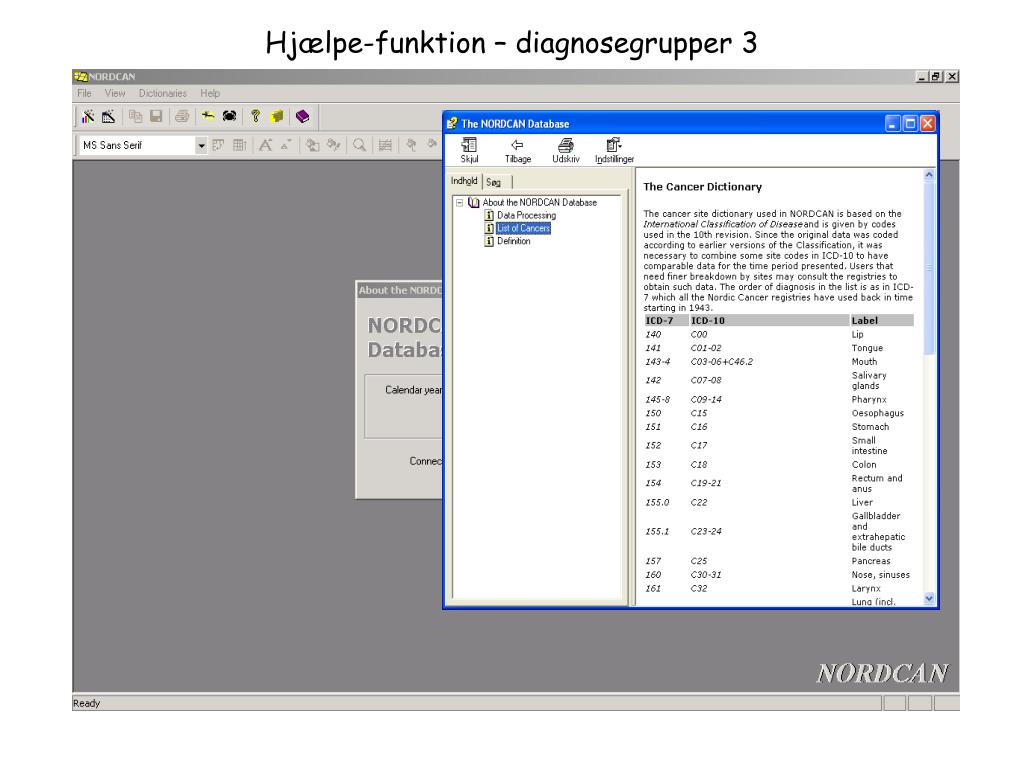Image resolution: width=1024 pixels, height=768 pixels.
Task: Click the help content scrollbar down arrow
Action: coord(929,598)
